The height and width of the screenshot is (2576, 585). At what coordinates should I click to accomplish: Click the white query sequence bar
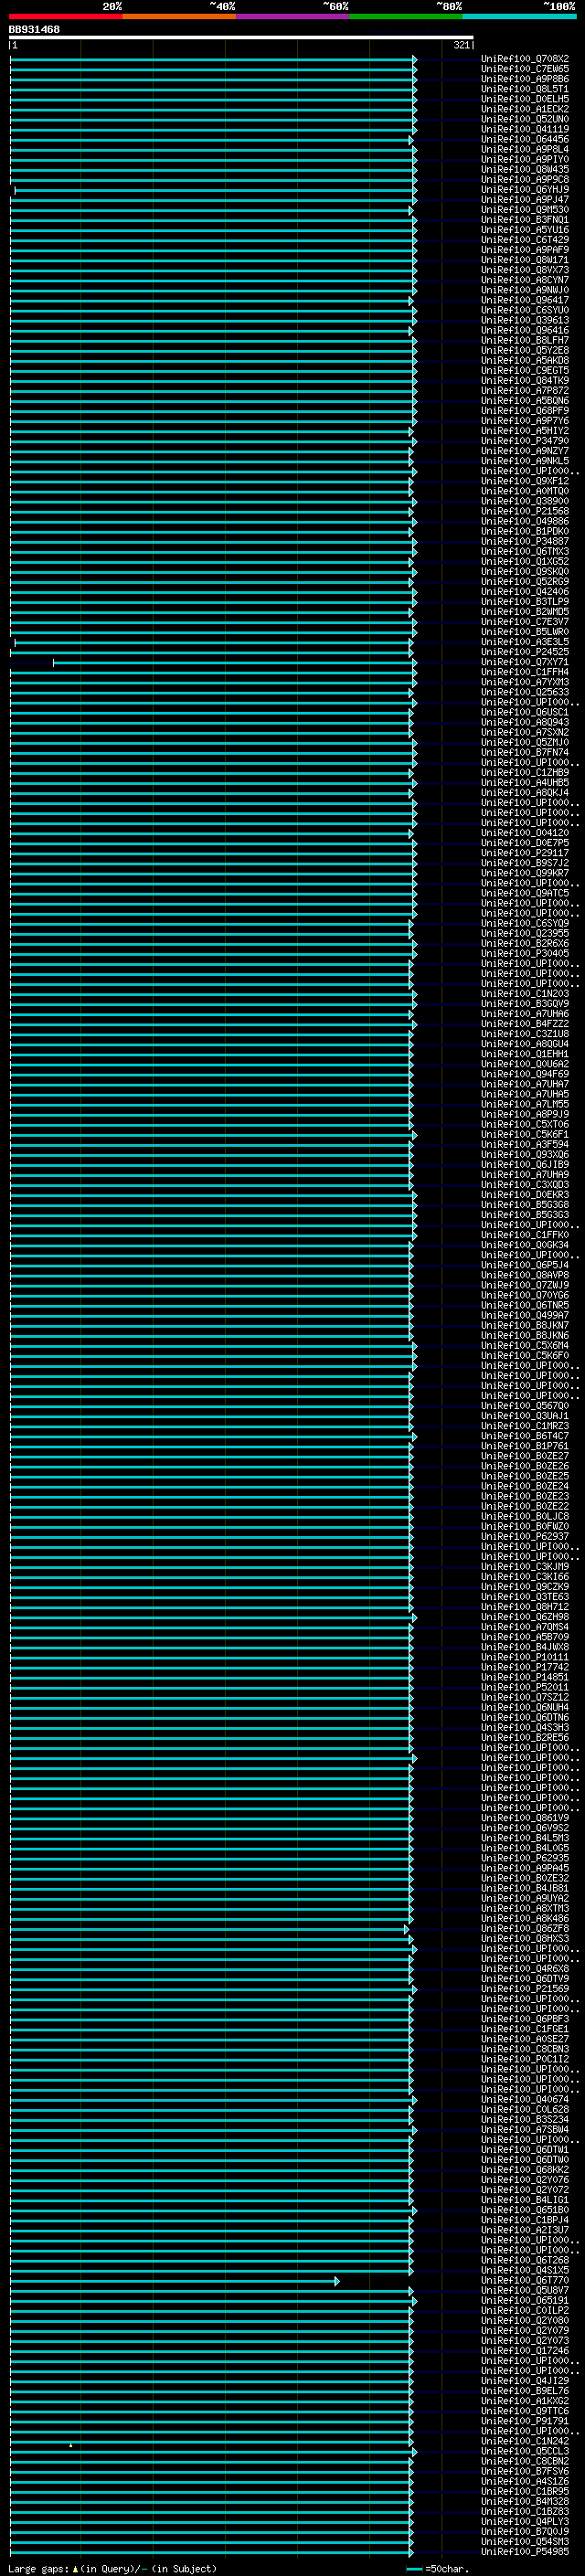pos(241,37)
